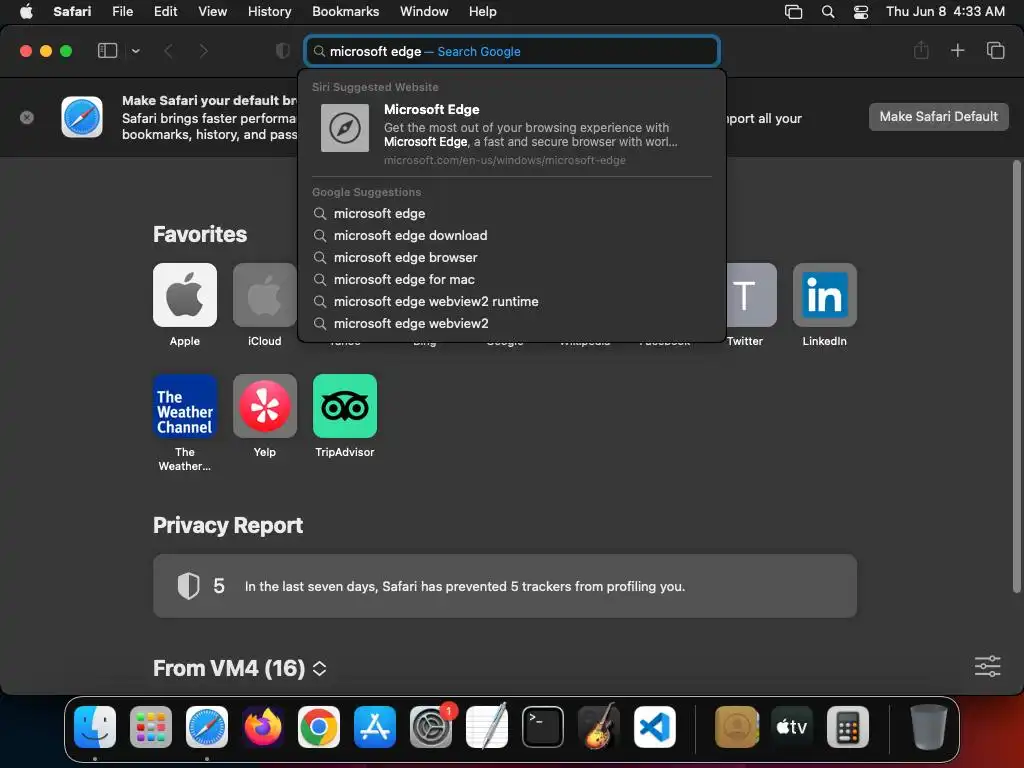1024x768 pixels.
Task: Open the Share button in toolbar
Action: (921, 50)
